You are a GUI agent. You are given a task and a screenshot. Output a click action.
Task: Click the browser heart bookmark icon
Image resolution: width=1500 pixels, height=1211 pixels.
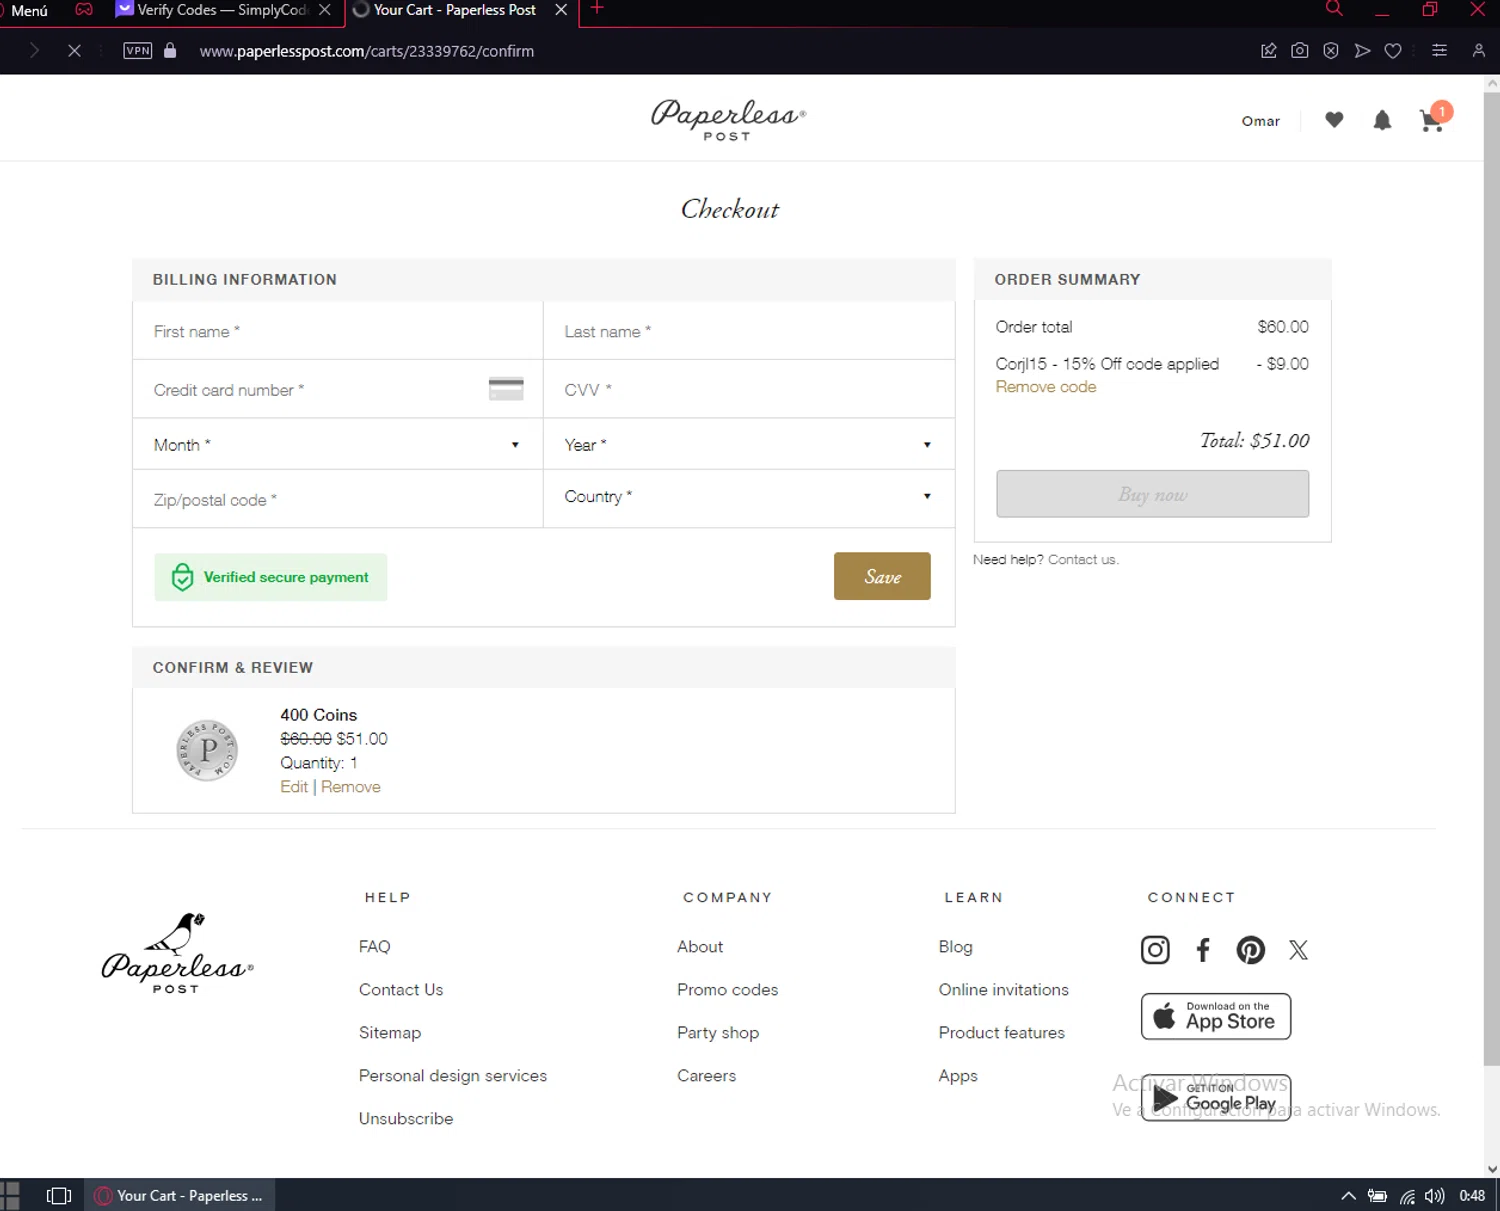tap(1393, 51)
